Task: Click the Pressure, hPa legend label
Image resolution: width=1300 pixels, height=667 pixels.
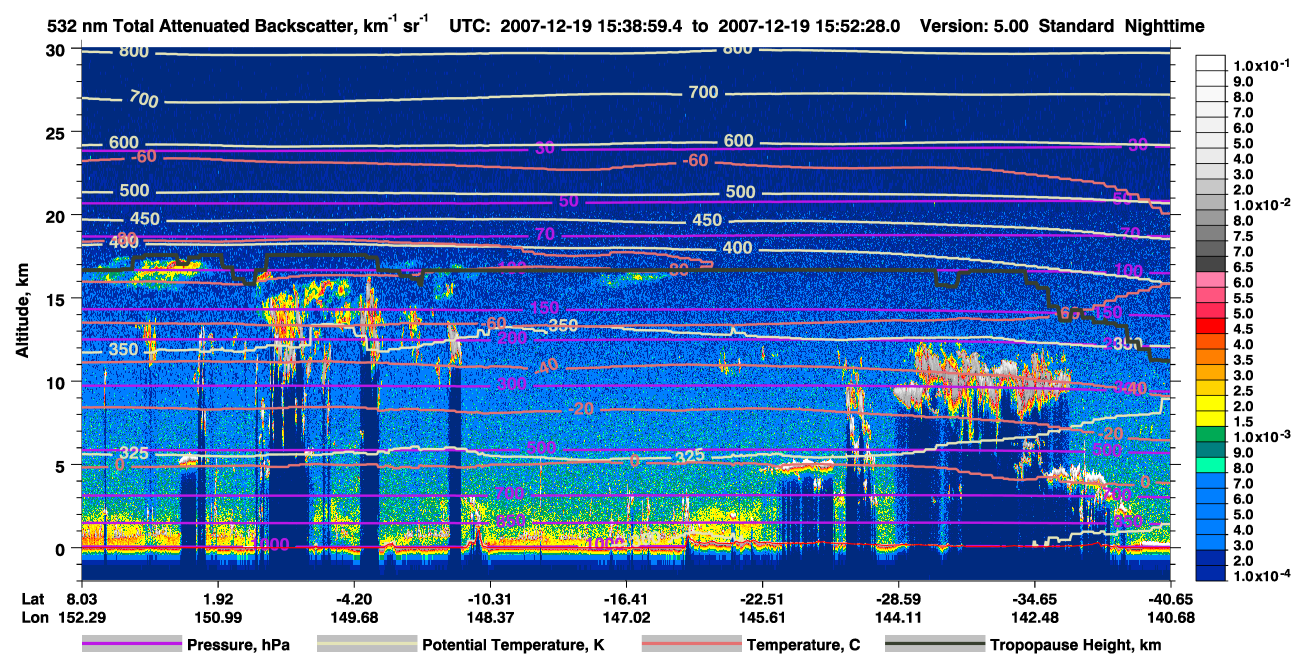Action: (239, 646)
